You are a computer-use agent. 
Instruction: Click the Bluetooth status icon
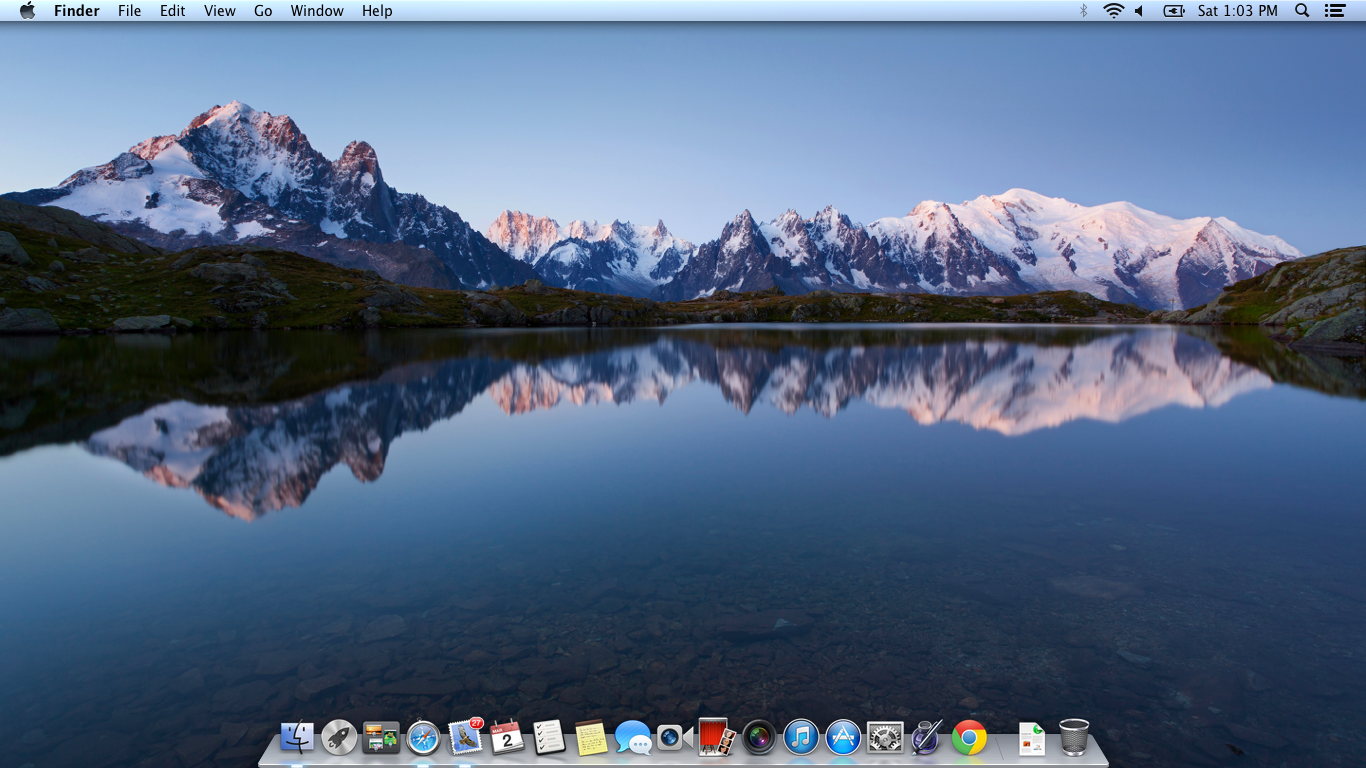1083,11
